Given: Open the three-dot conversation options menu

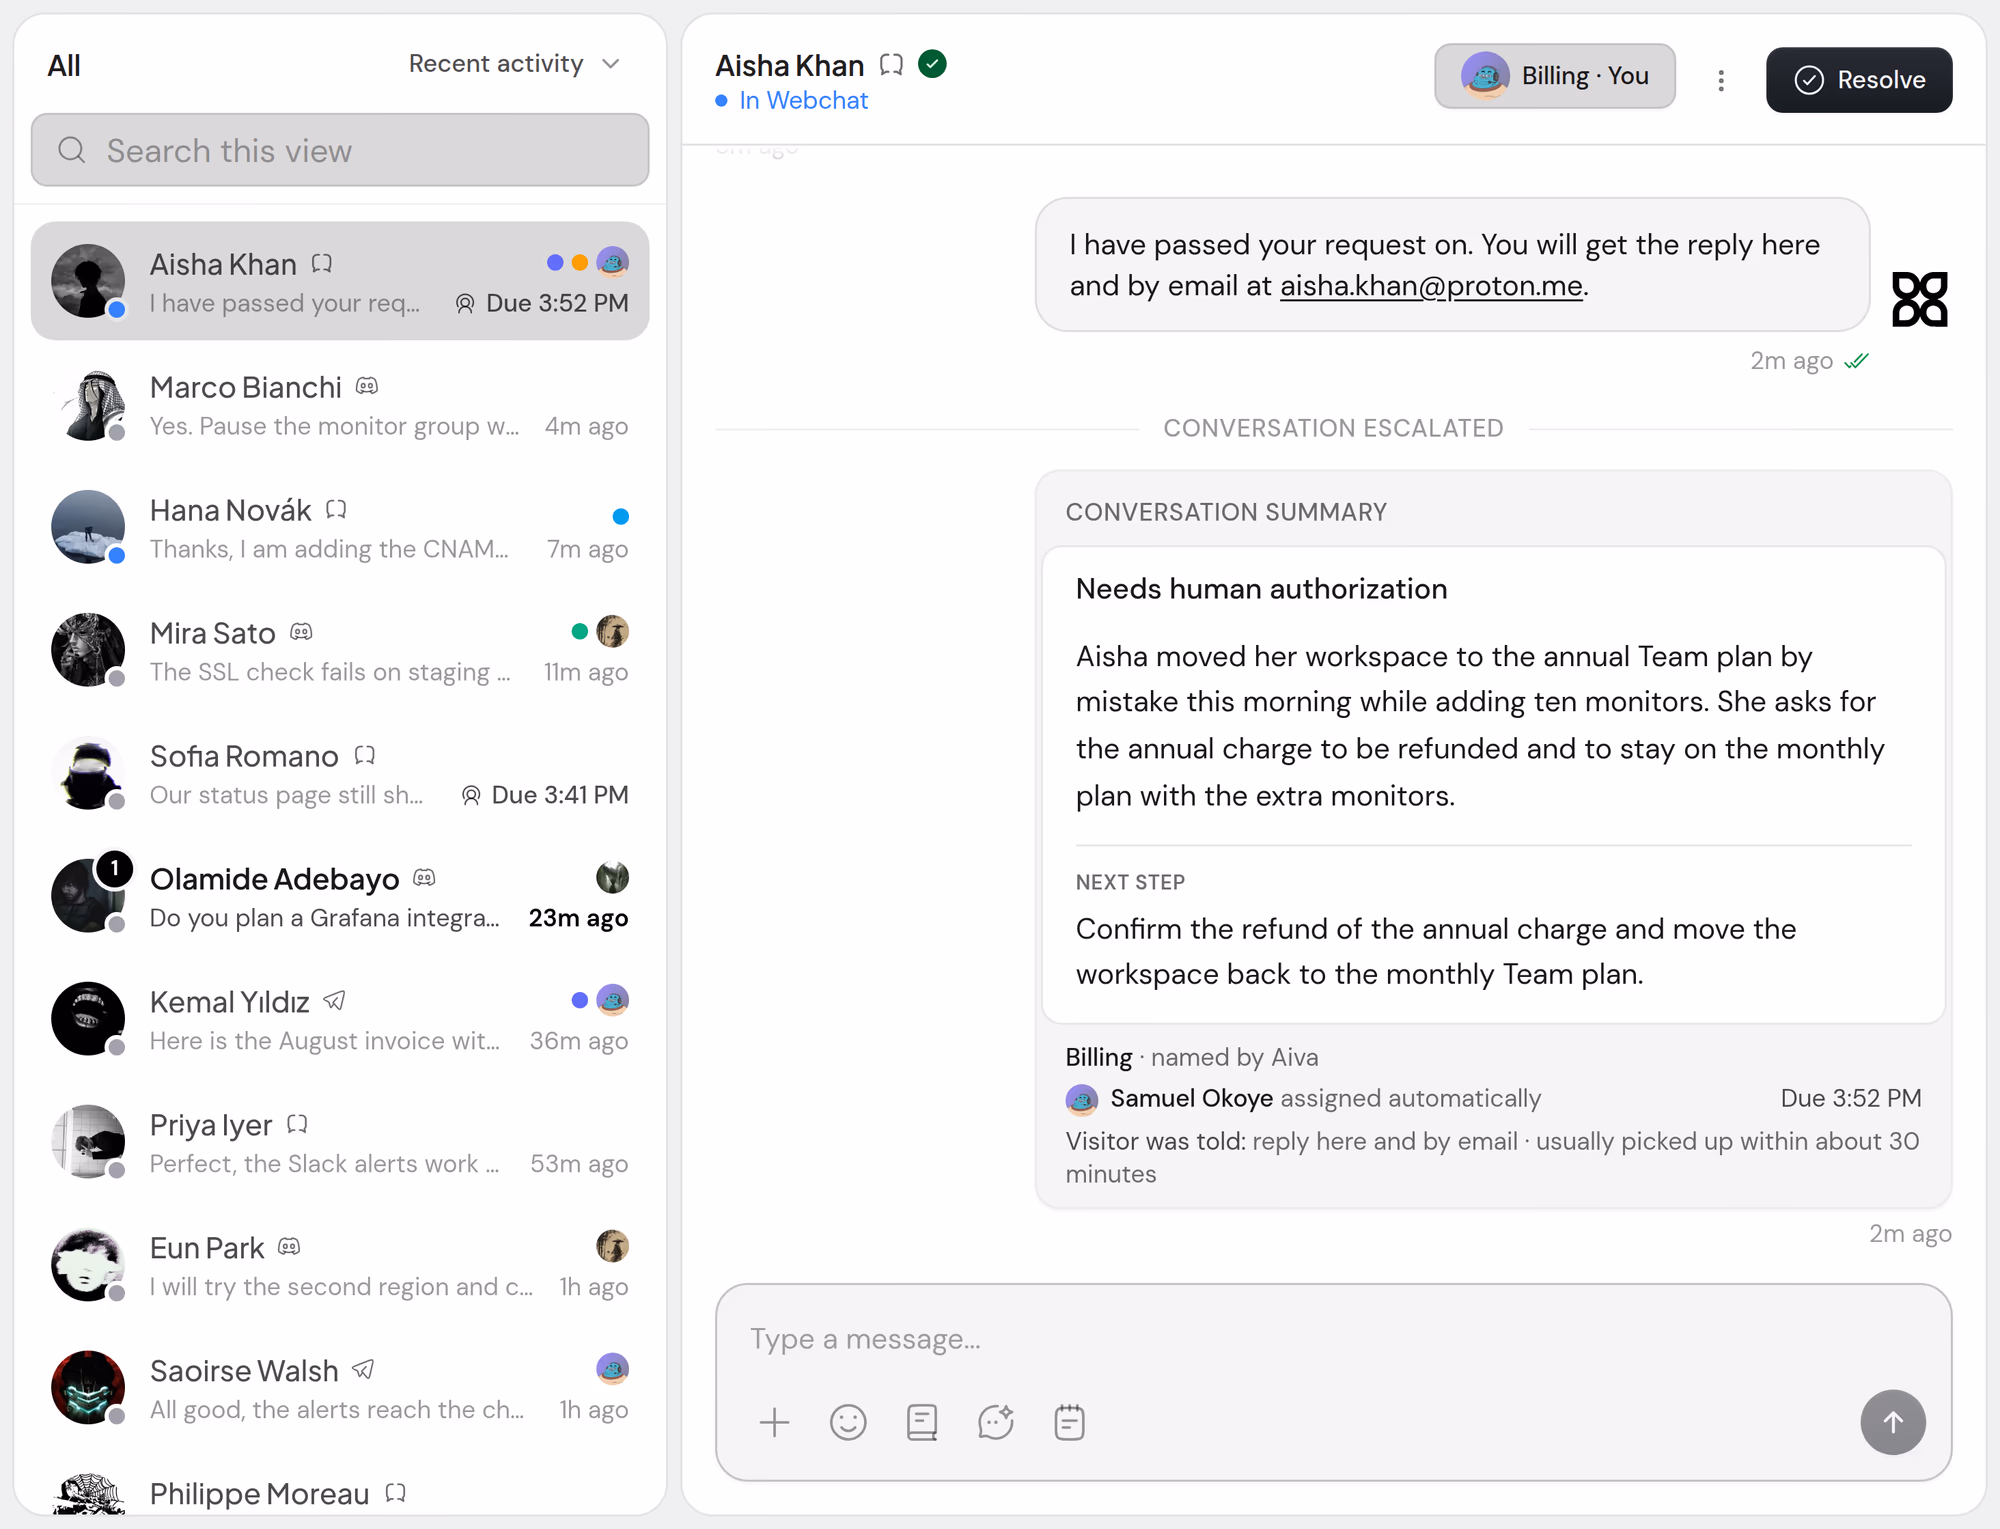Looking at the screenshot, I should [x=1721, y=80].
